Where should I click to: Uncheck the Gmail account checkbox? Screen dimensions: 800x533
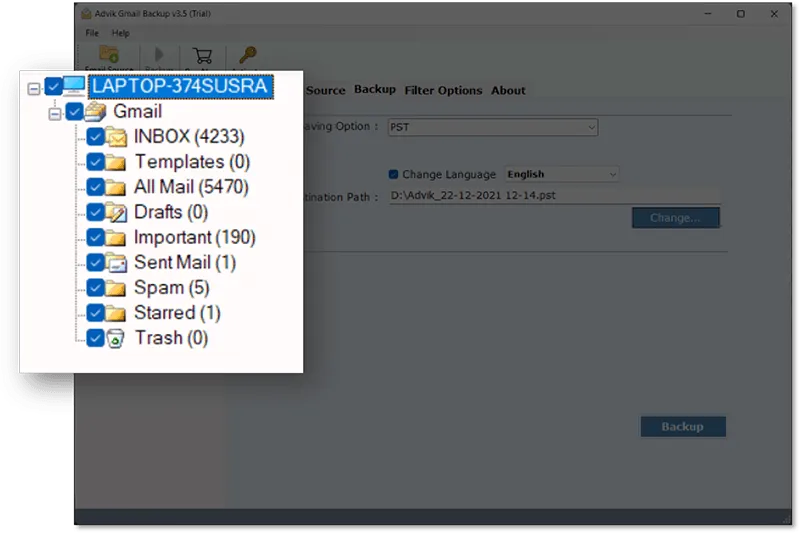(74, 111)
